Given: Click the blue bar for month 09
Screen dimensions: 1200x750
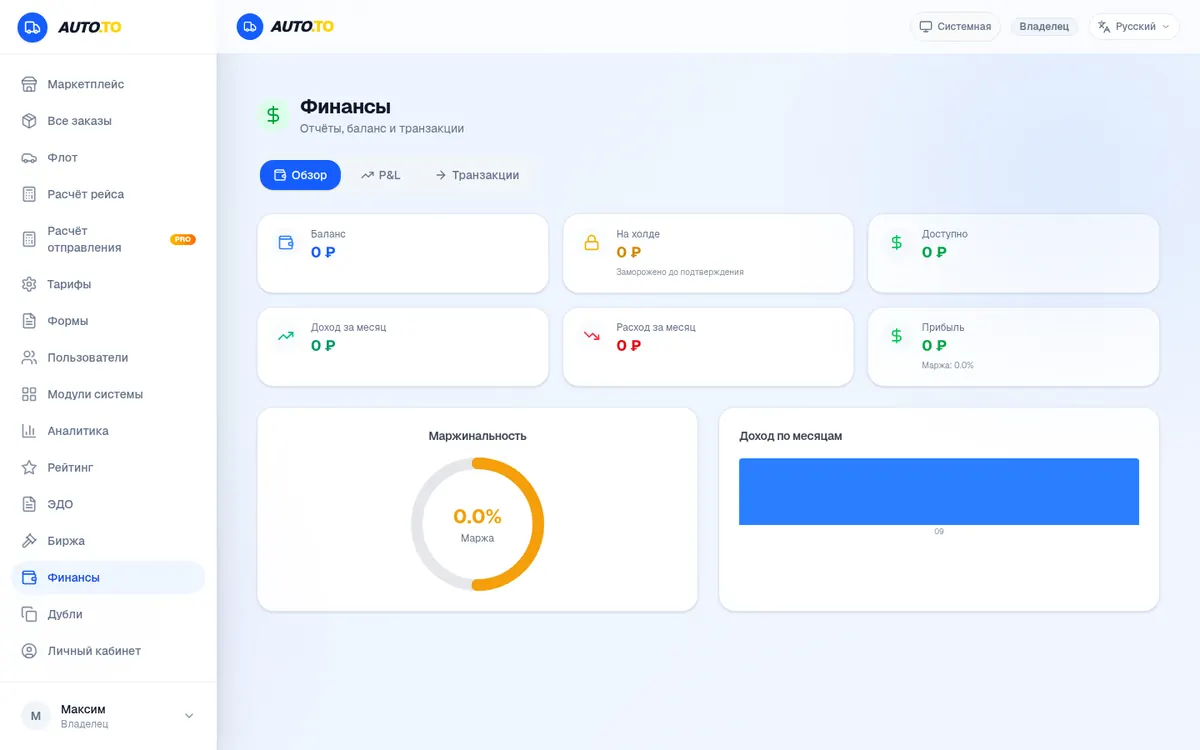Looking at the screenshot, I should [x=939, y=491].
